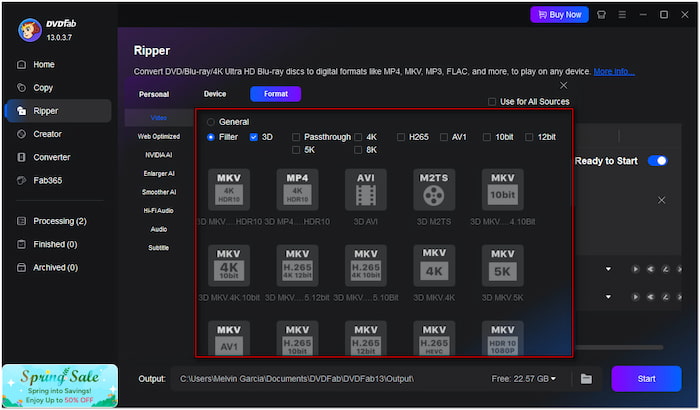Pick the 3D AVI format icon

point(366,189)
